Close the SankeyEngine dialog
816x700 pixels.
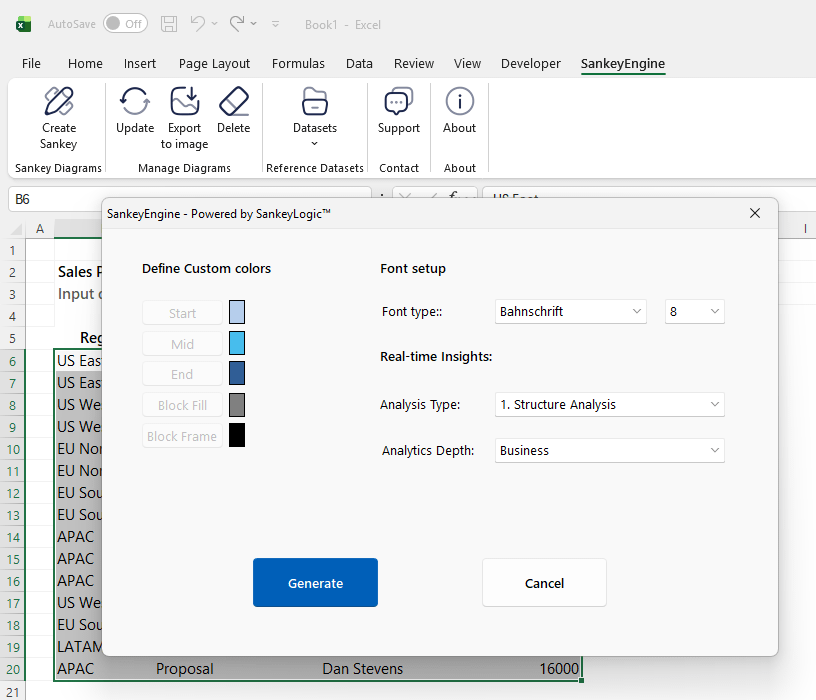pos(755,213)
